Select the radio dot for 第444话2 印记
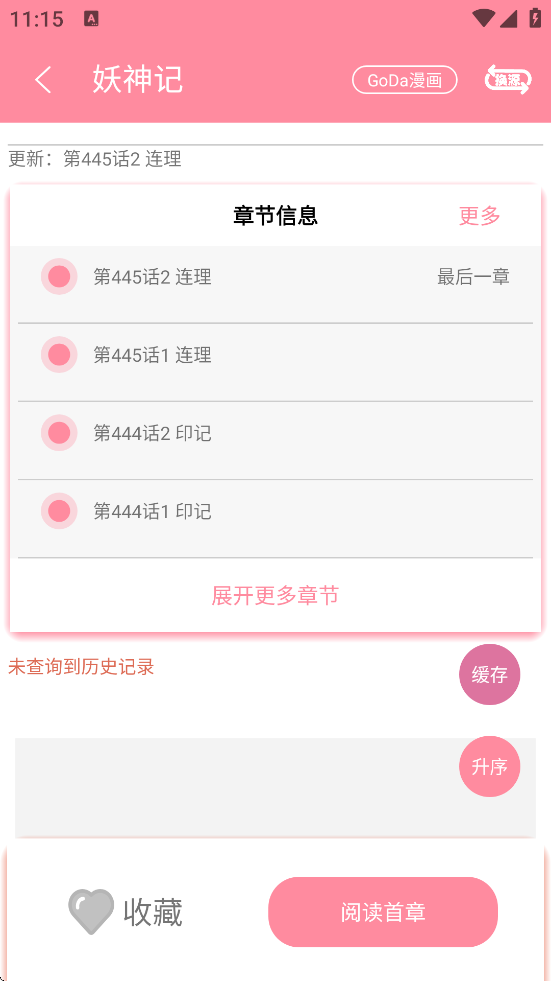 [x=59, y=433]
